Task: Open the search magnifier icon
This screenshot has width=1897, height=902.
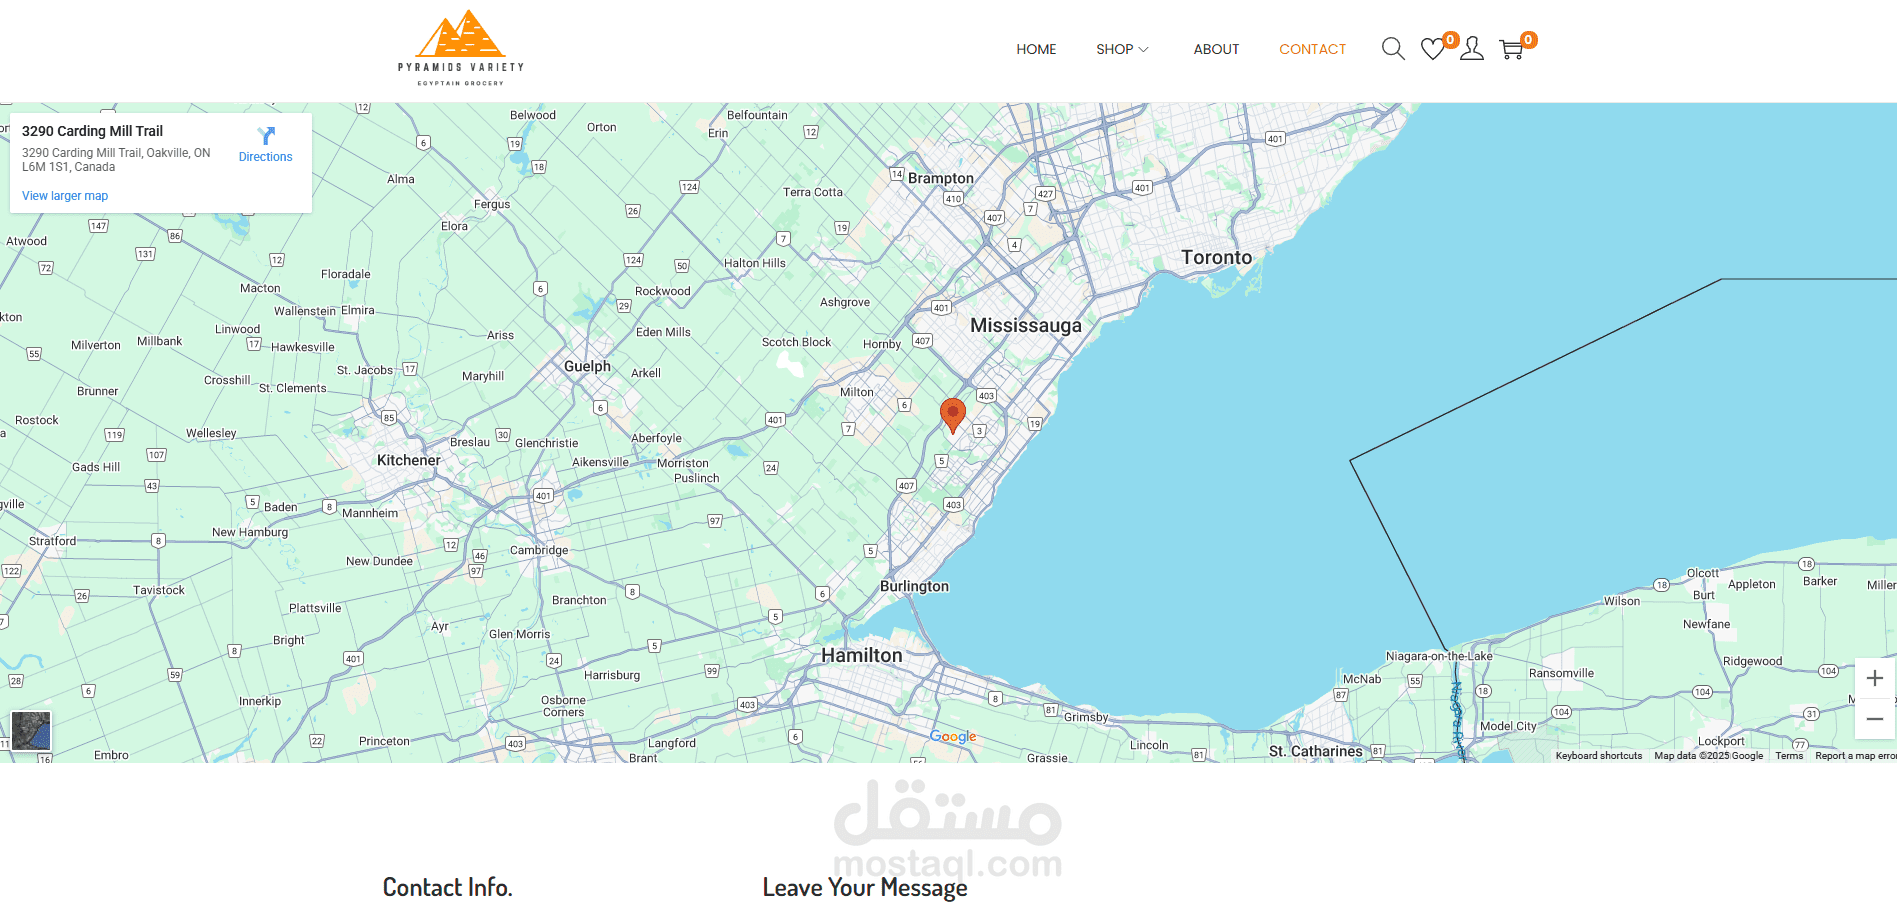Action: 1393,48
